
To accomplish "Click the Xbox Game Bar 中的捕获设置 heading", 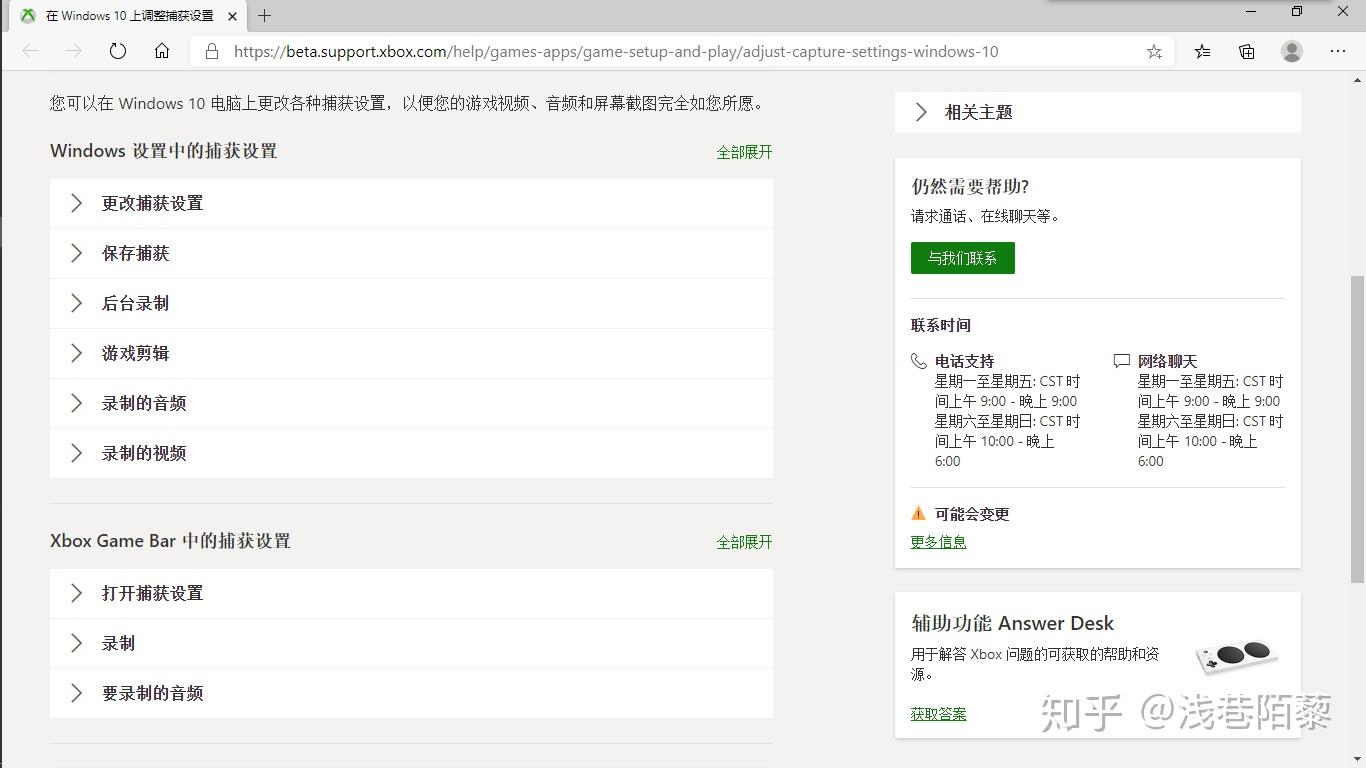I will 170,541.
